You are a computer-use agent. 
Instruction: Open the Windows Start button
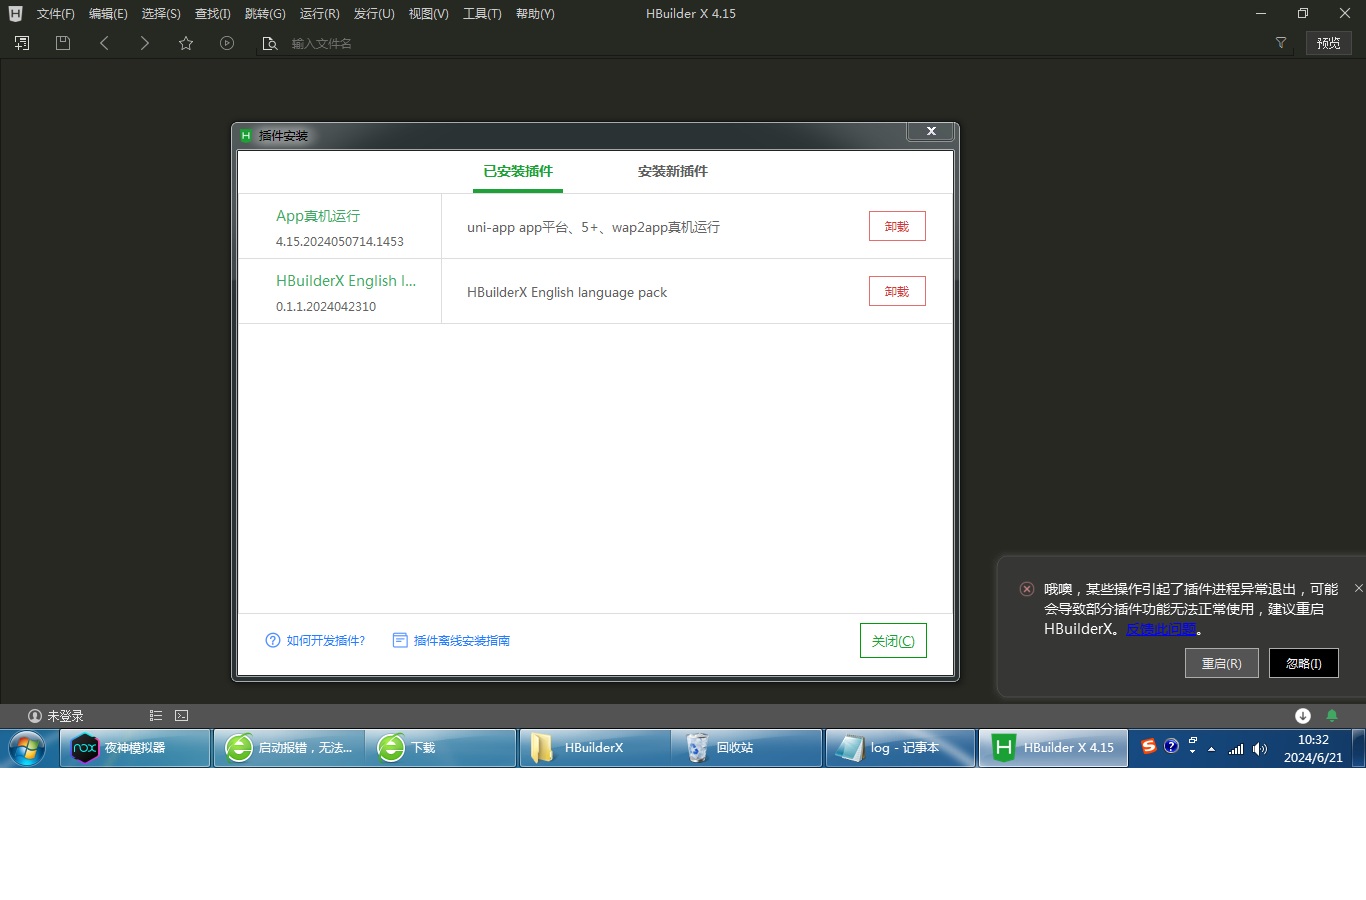click(x=27, y=748)
